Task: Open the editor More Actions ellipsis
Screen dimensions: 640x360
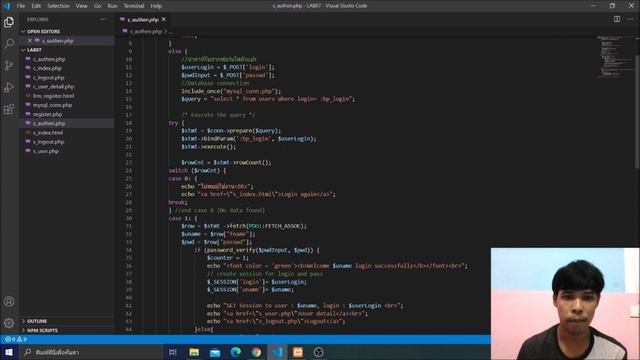Action: pos(630,19)
